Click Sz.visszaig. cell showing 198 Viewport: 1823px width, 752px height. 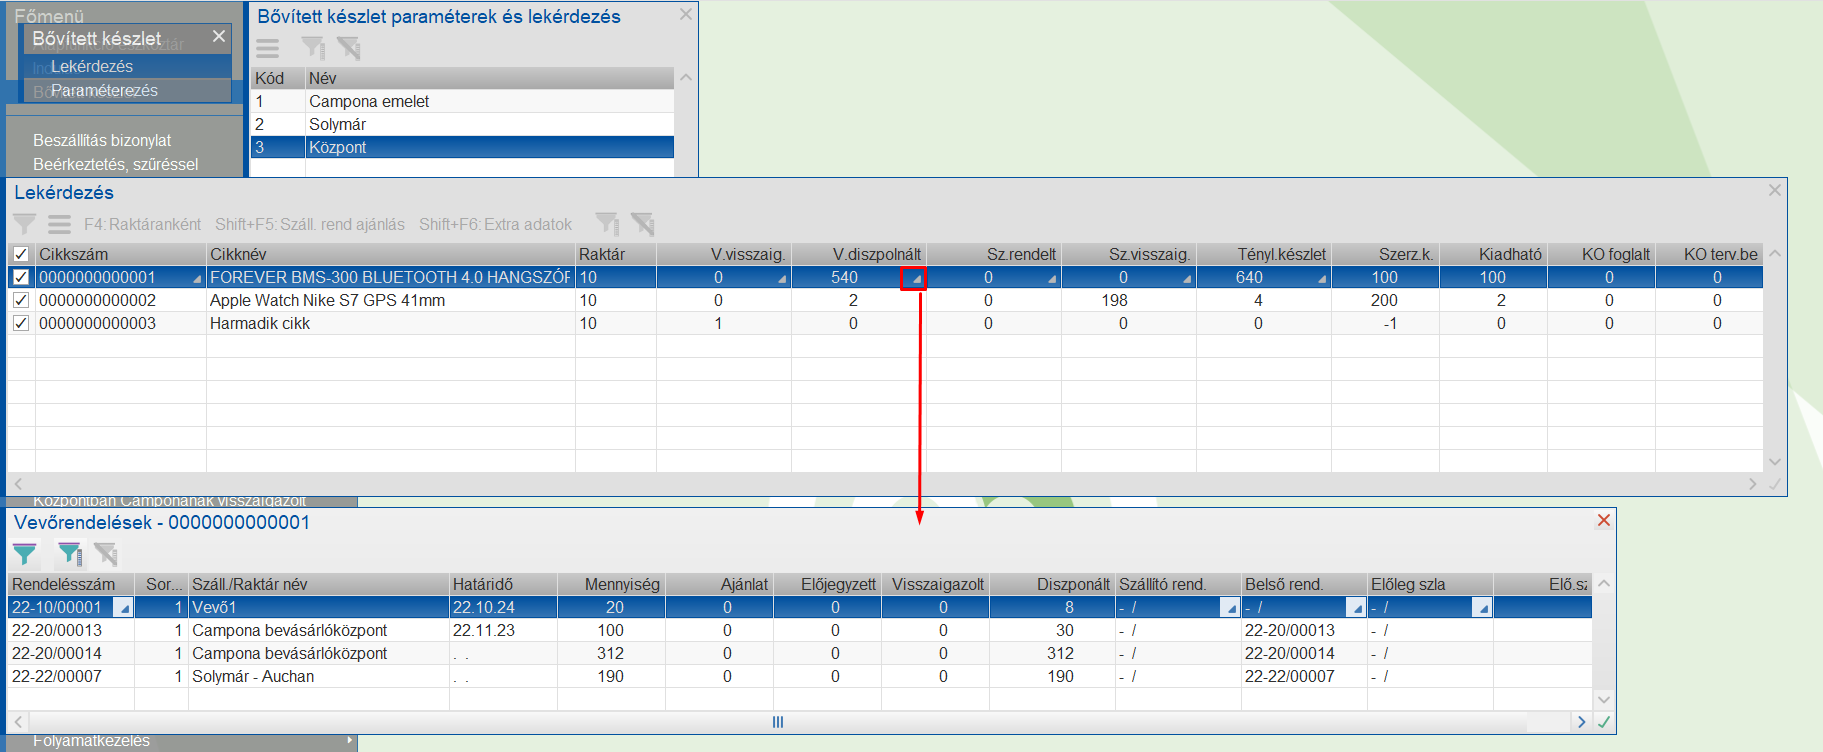point(1128,300)
